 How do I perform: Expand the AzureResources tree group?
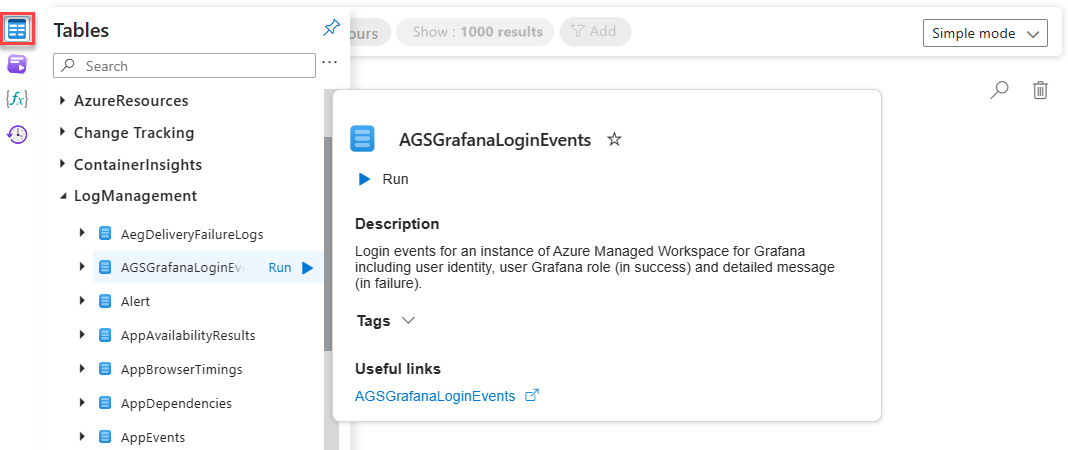coord(63,101)
